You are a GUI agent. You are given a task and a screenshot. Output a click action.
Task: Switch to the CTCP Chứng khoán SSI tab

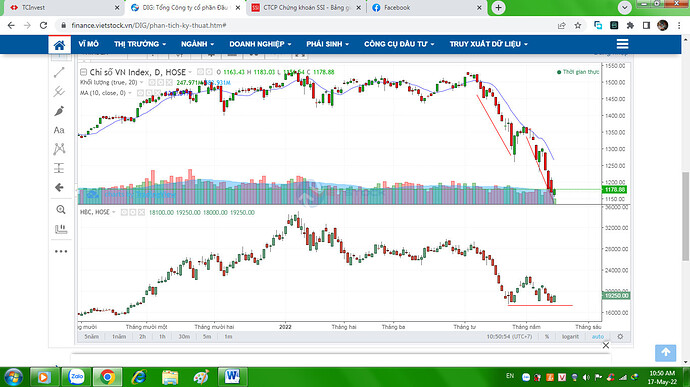306,7
